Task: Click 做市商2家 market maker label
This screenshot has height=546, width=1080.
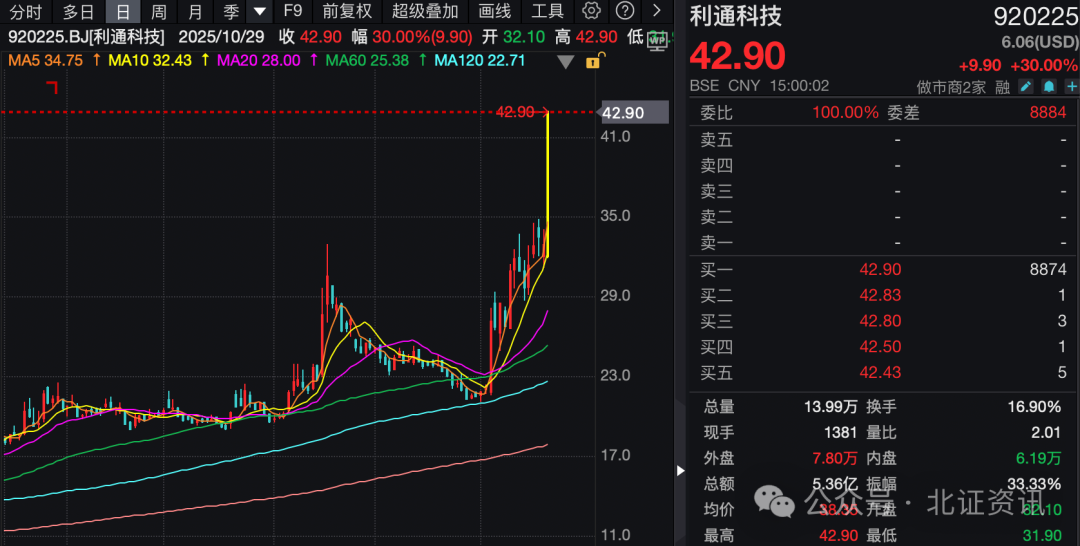Action: [x=951, y=87]
